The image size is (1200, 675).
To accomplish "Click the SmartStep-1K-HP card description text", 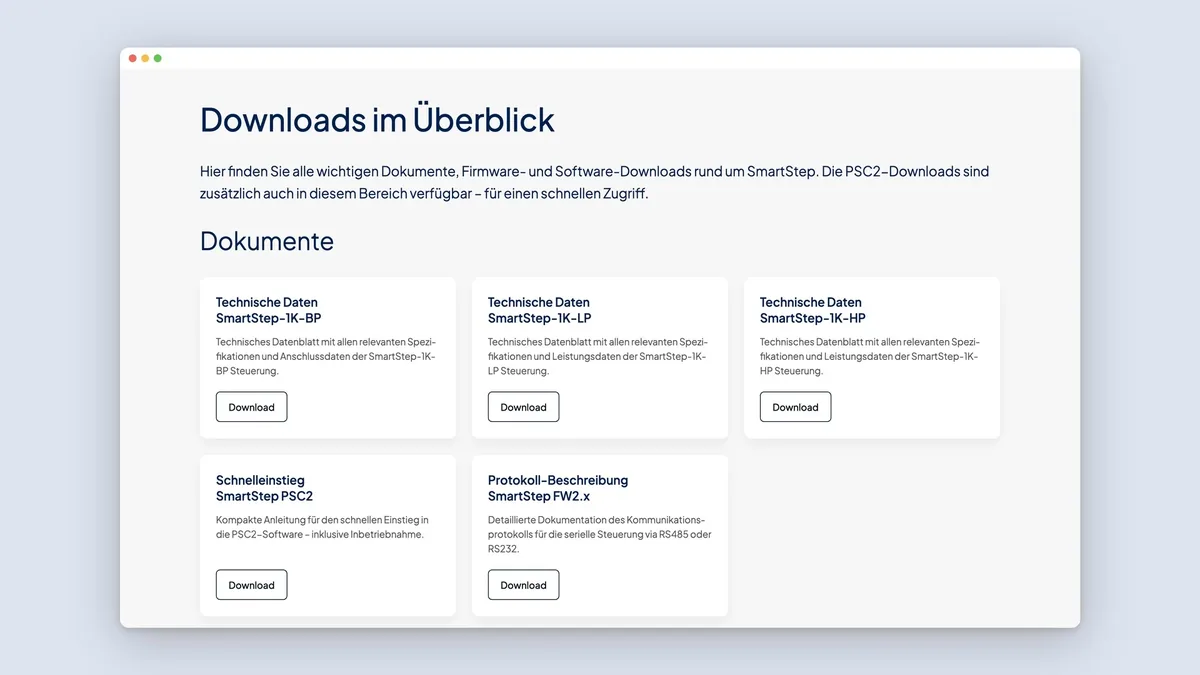I will (870, 356).
